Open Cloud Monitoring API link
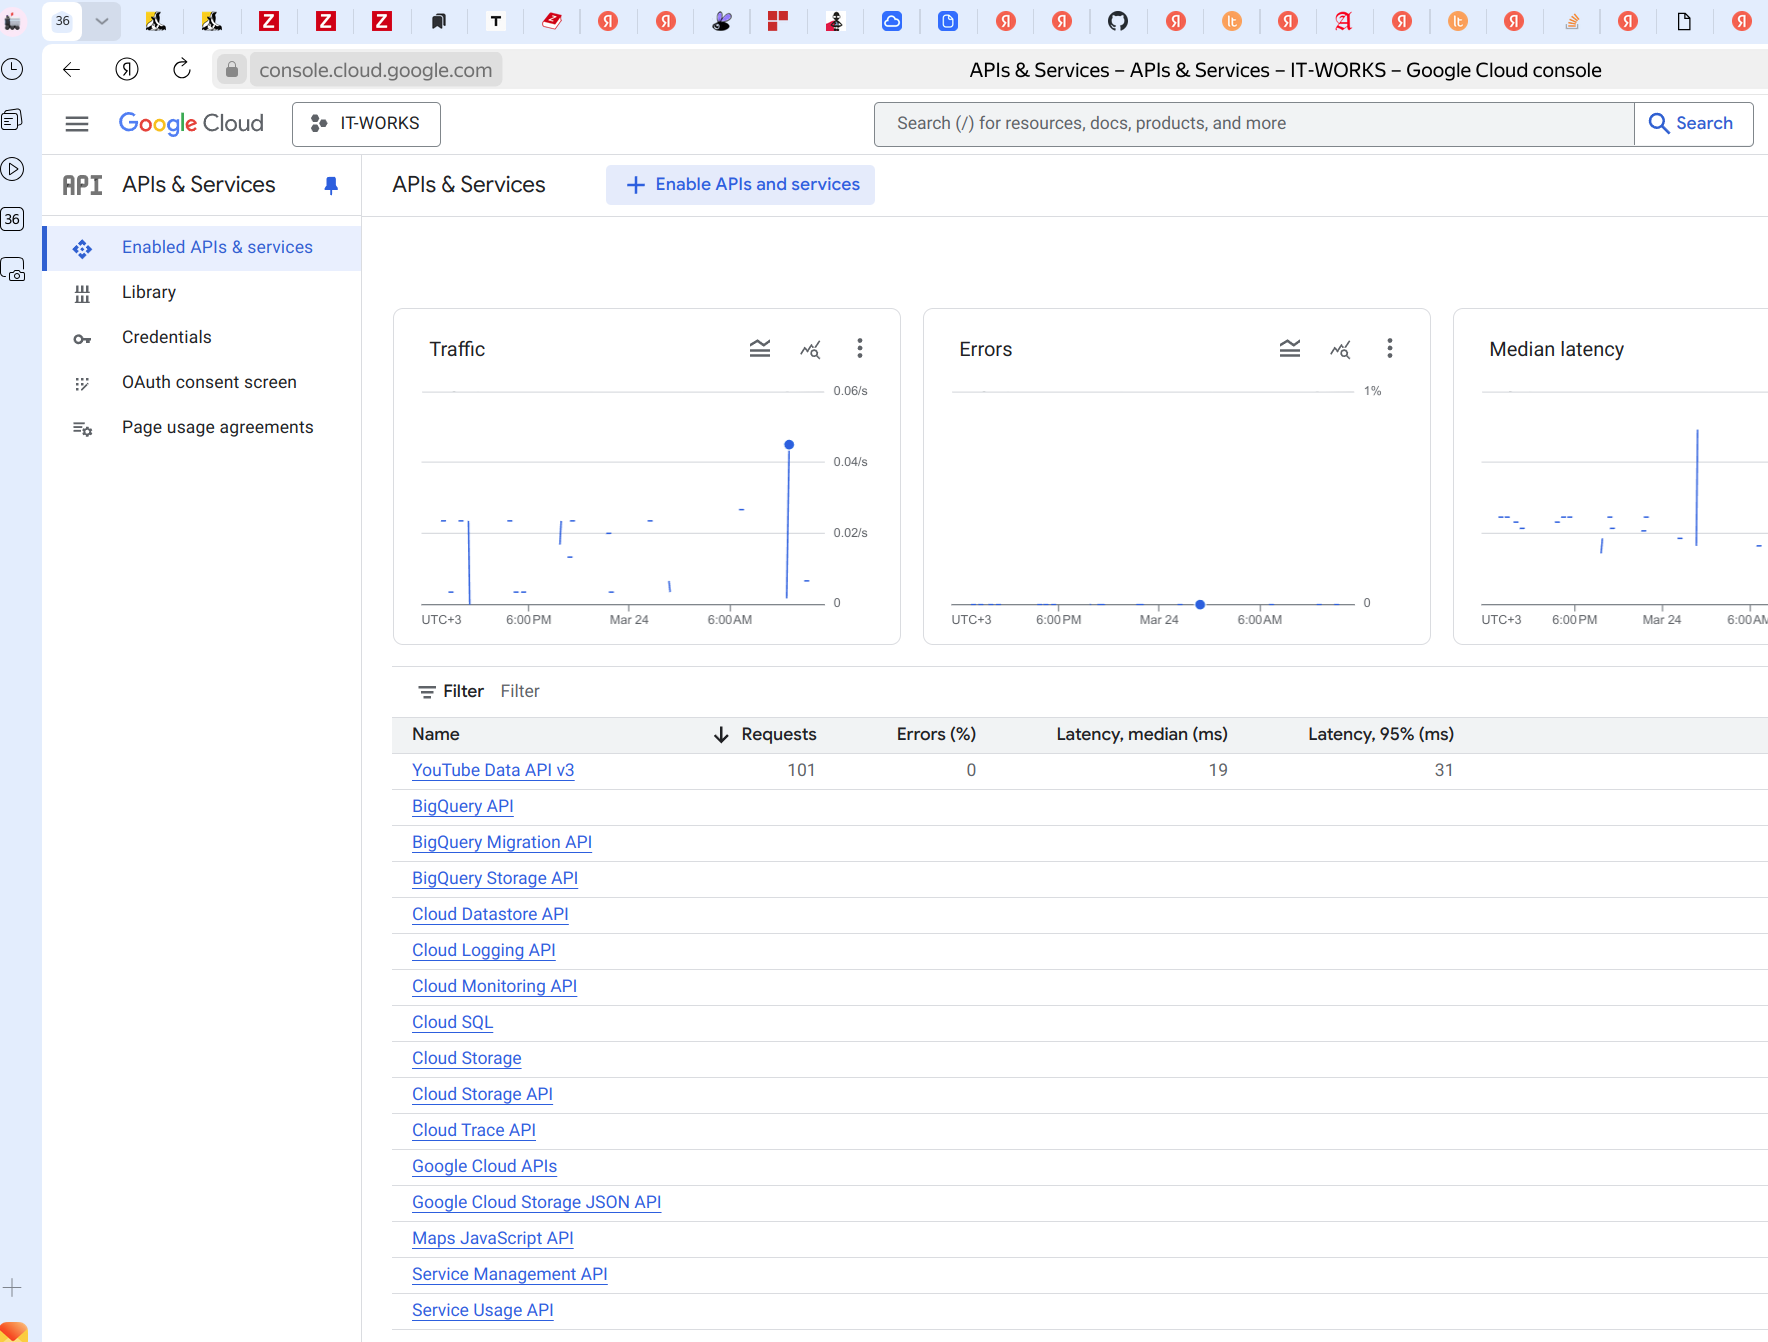Screen dimensions: 1768x1342 click(495, 987)
